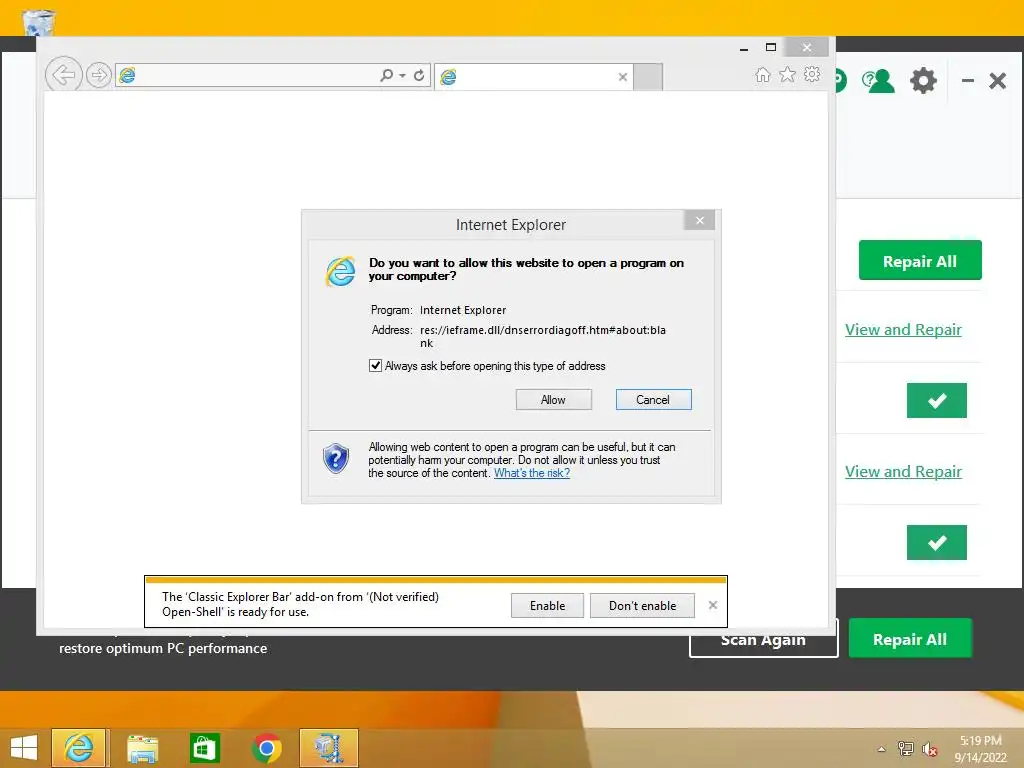
Task: Uncheck 'Always ask before opening this type'
Action: (x=375, y=366)
